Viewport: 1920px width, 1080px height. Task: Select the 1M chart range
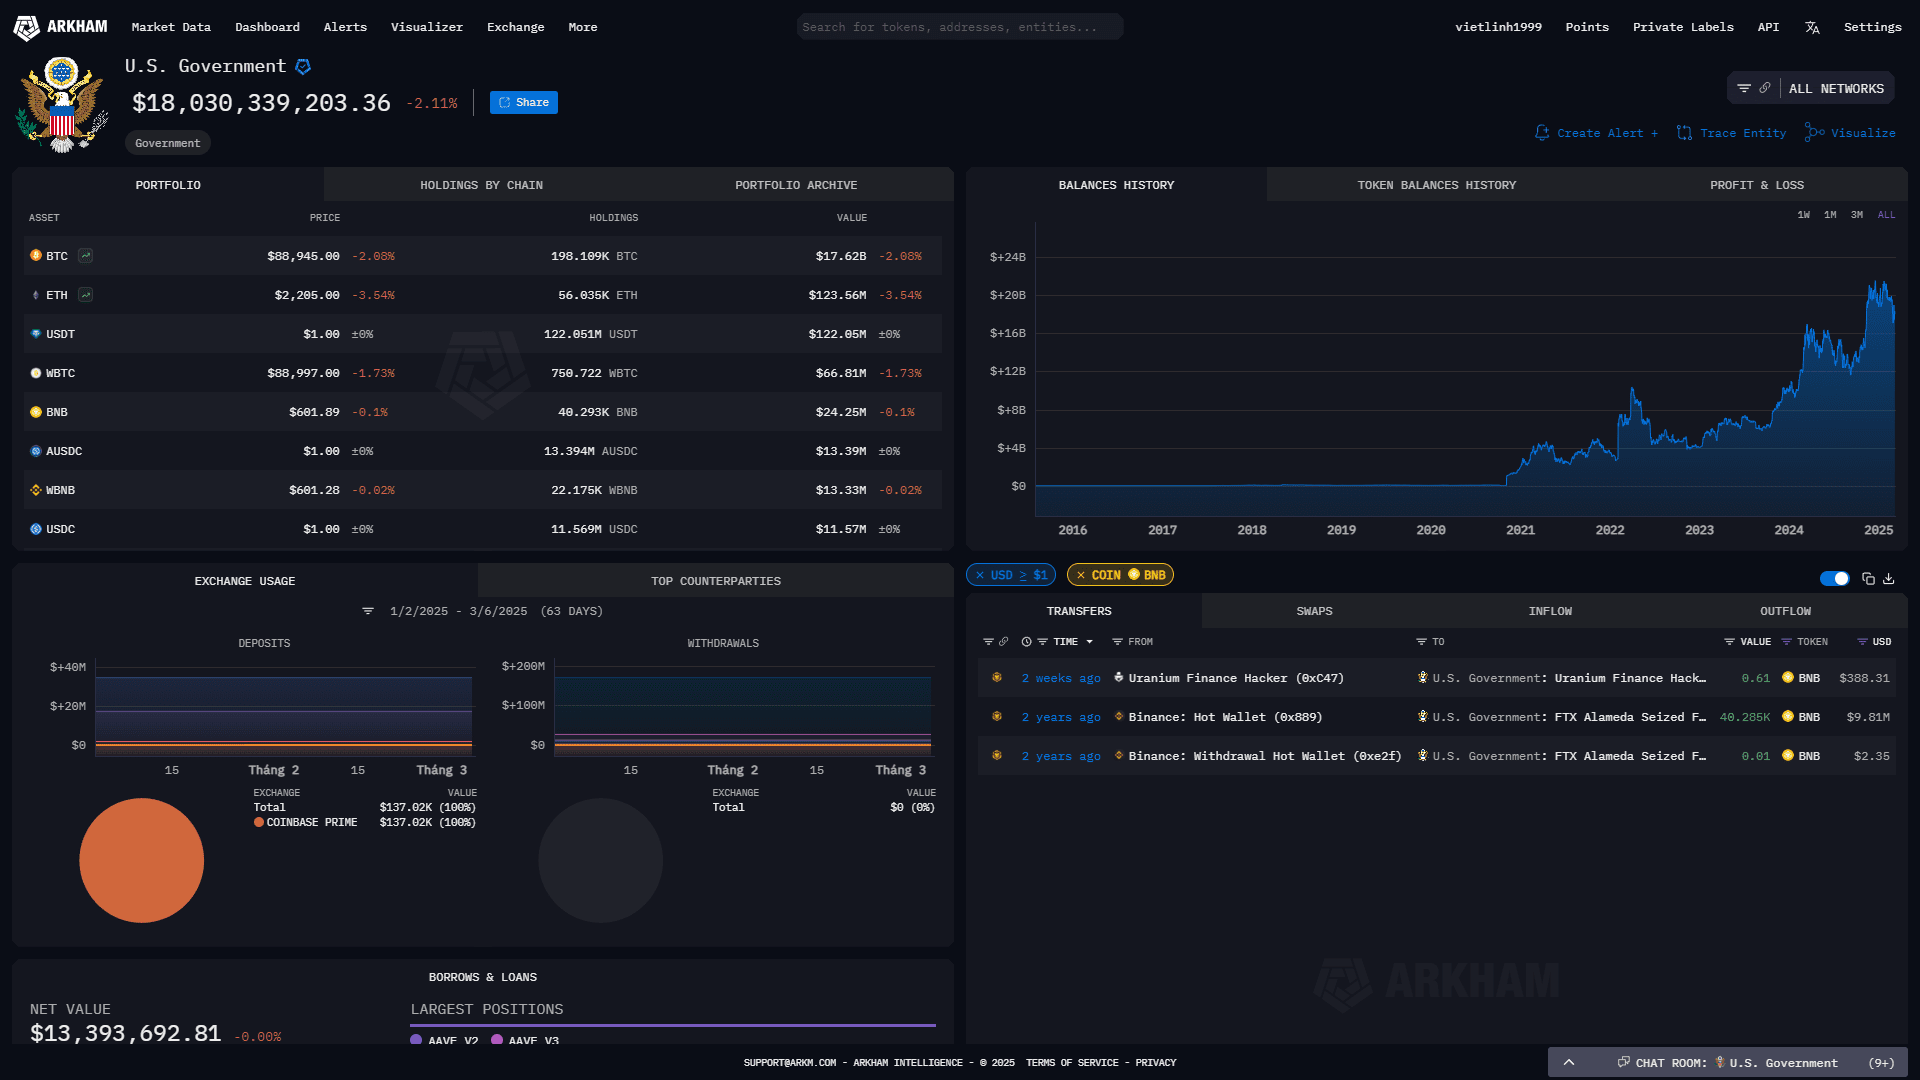[x=1830, y=215]
